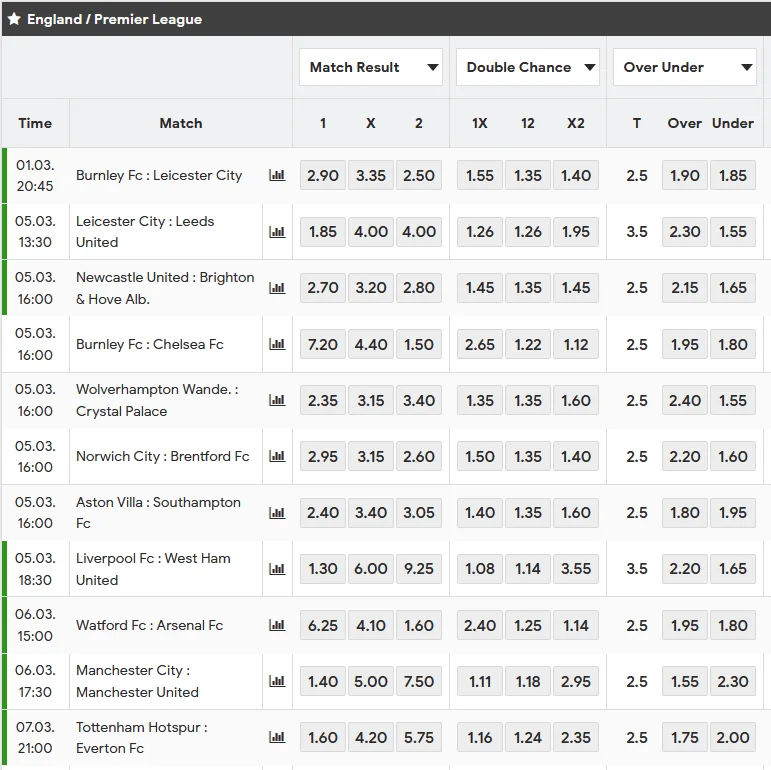The height and width of the screenshot is (770, 771).
Task: Pick X2 odds 1.12 for Burnley vs Chelsea
Action: [576, 344]
